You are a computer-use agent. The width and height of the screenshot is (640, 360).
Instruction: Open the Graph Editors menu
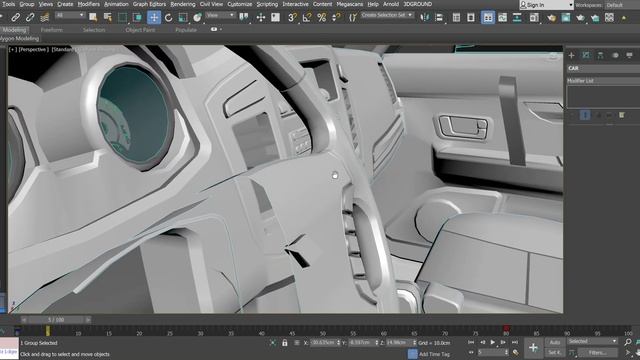[149, 4]
